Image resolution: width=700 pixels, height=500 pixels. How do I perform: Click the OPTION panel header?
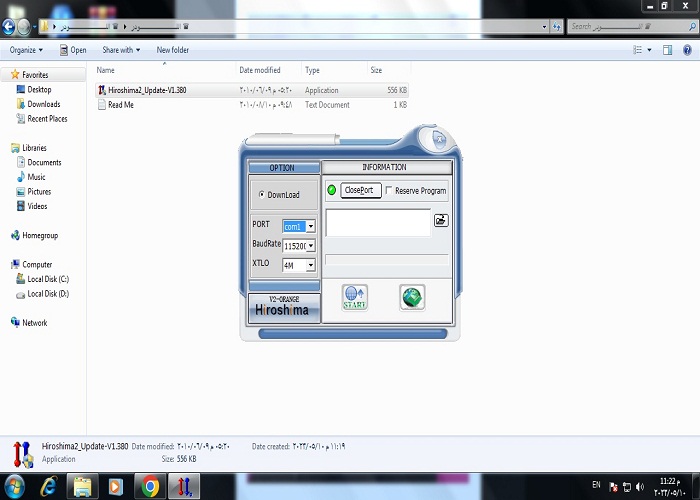284,168
